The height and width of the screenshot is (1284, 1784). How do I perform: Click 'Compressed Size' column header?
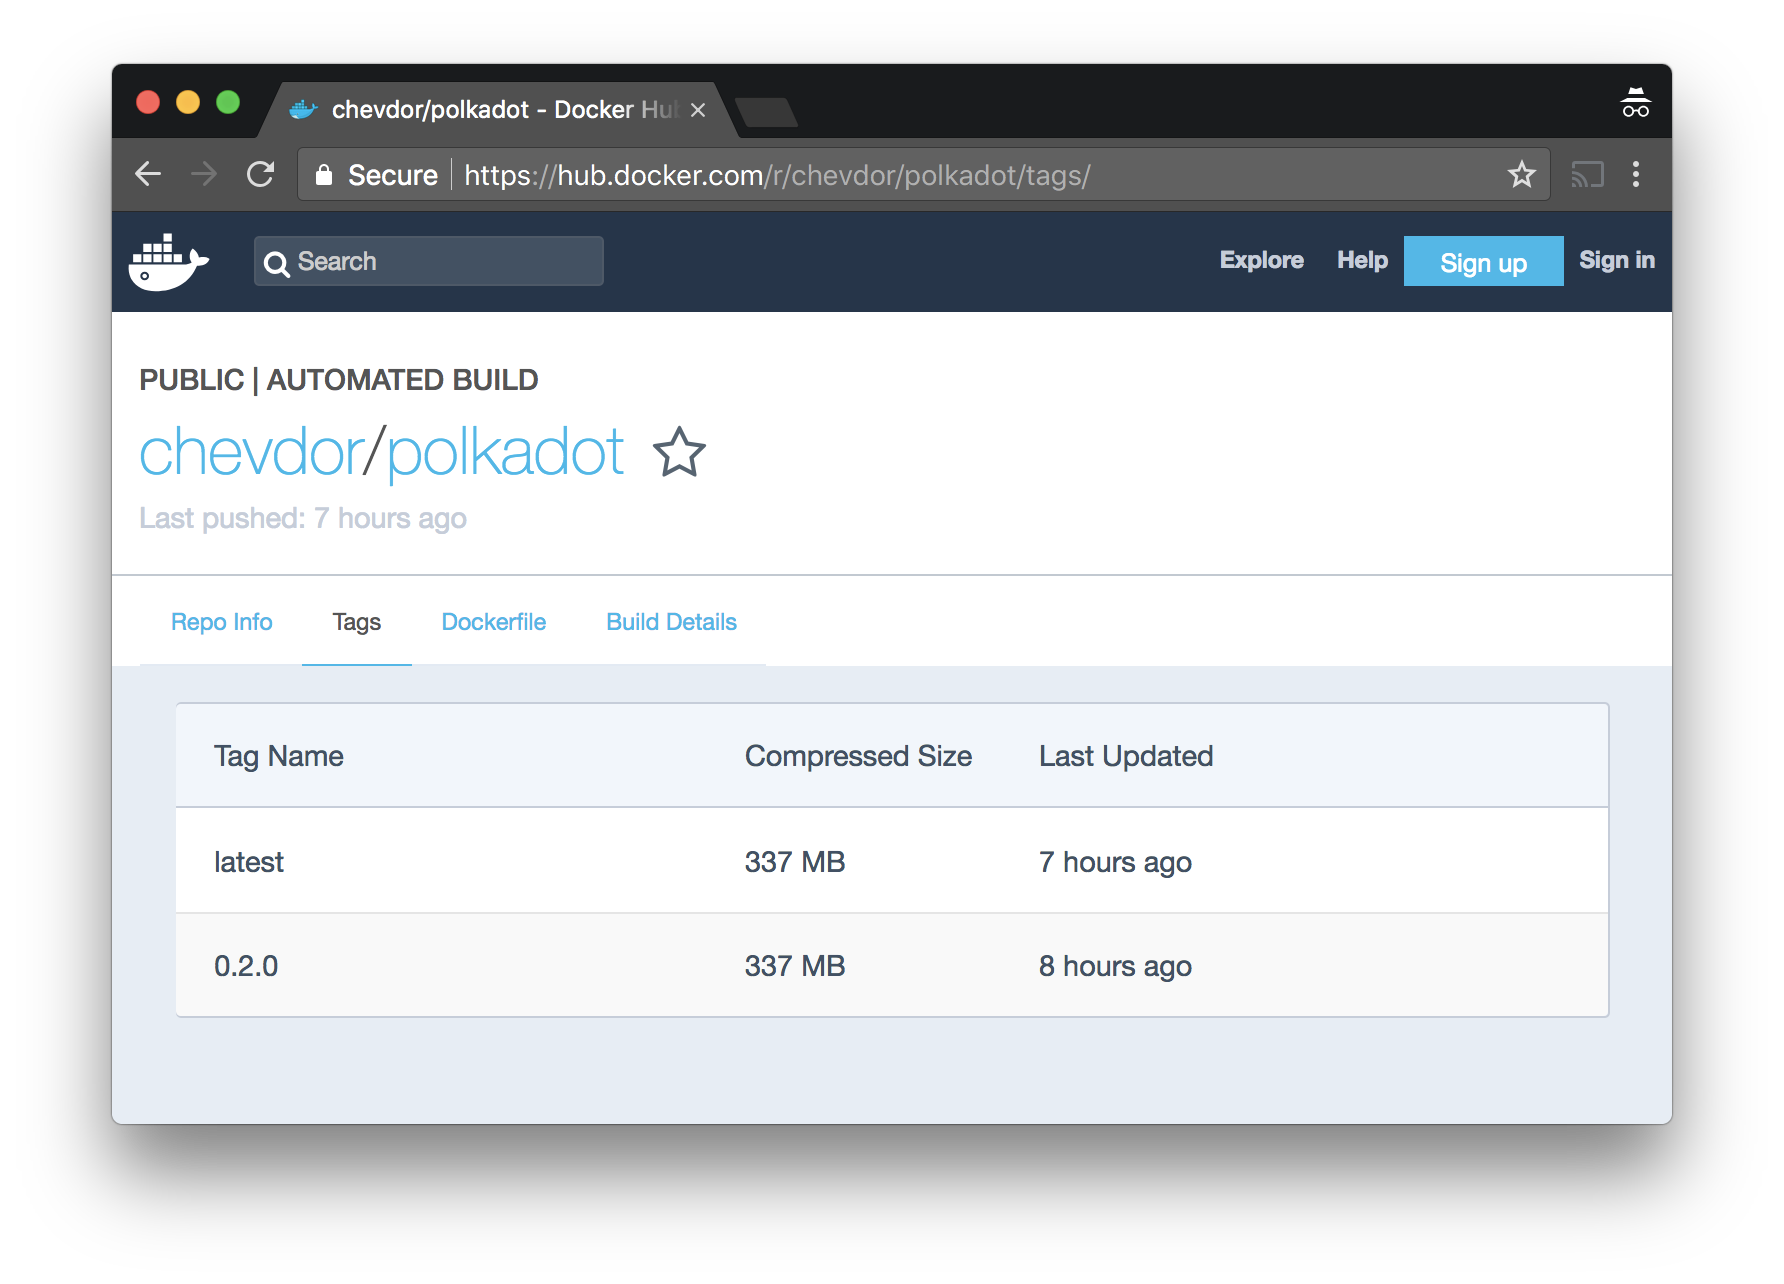pos(858,756)
